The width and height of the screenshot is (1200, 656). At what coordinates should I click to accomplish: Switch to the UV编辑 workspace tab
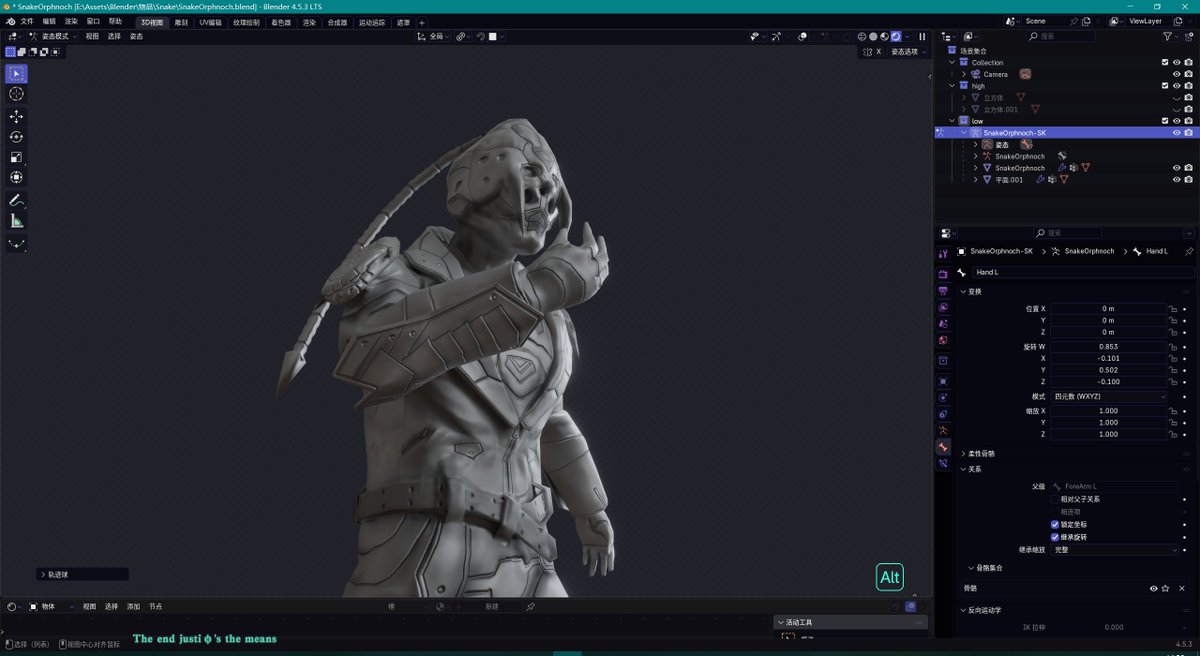211,21
